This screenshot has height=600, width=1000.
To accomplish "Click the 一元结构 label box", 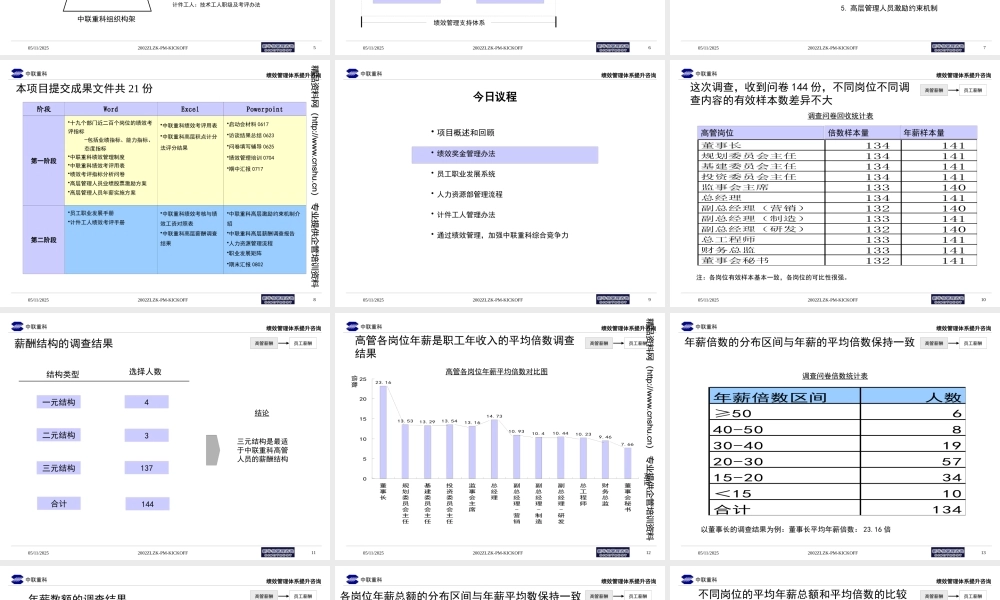I will 59,402.
